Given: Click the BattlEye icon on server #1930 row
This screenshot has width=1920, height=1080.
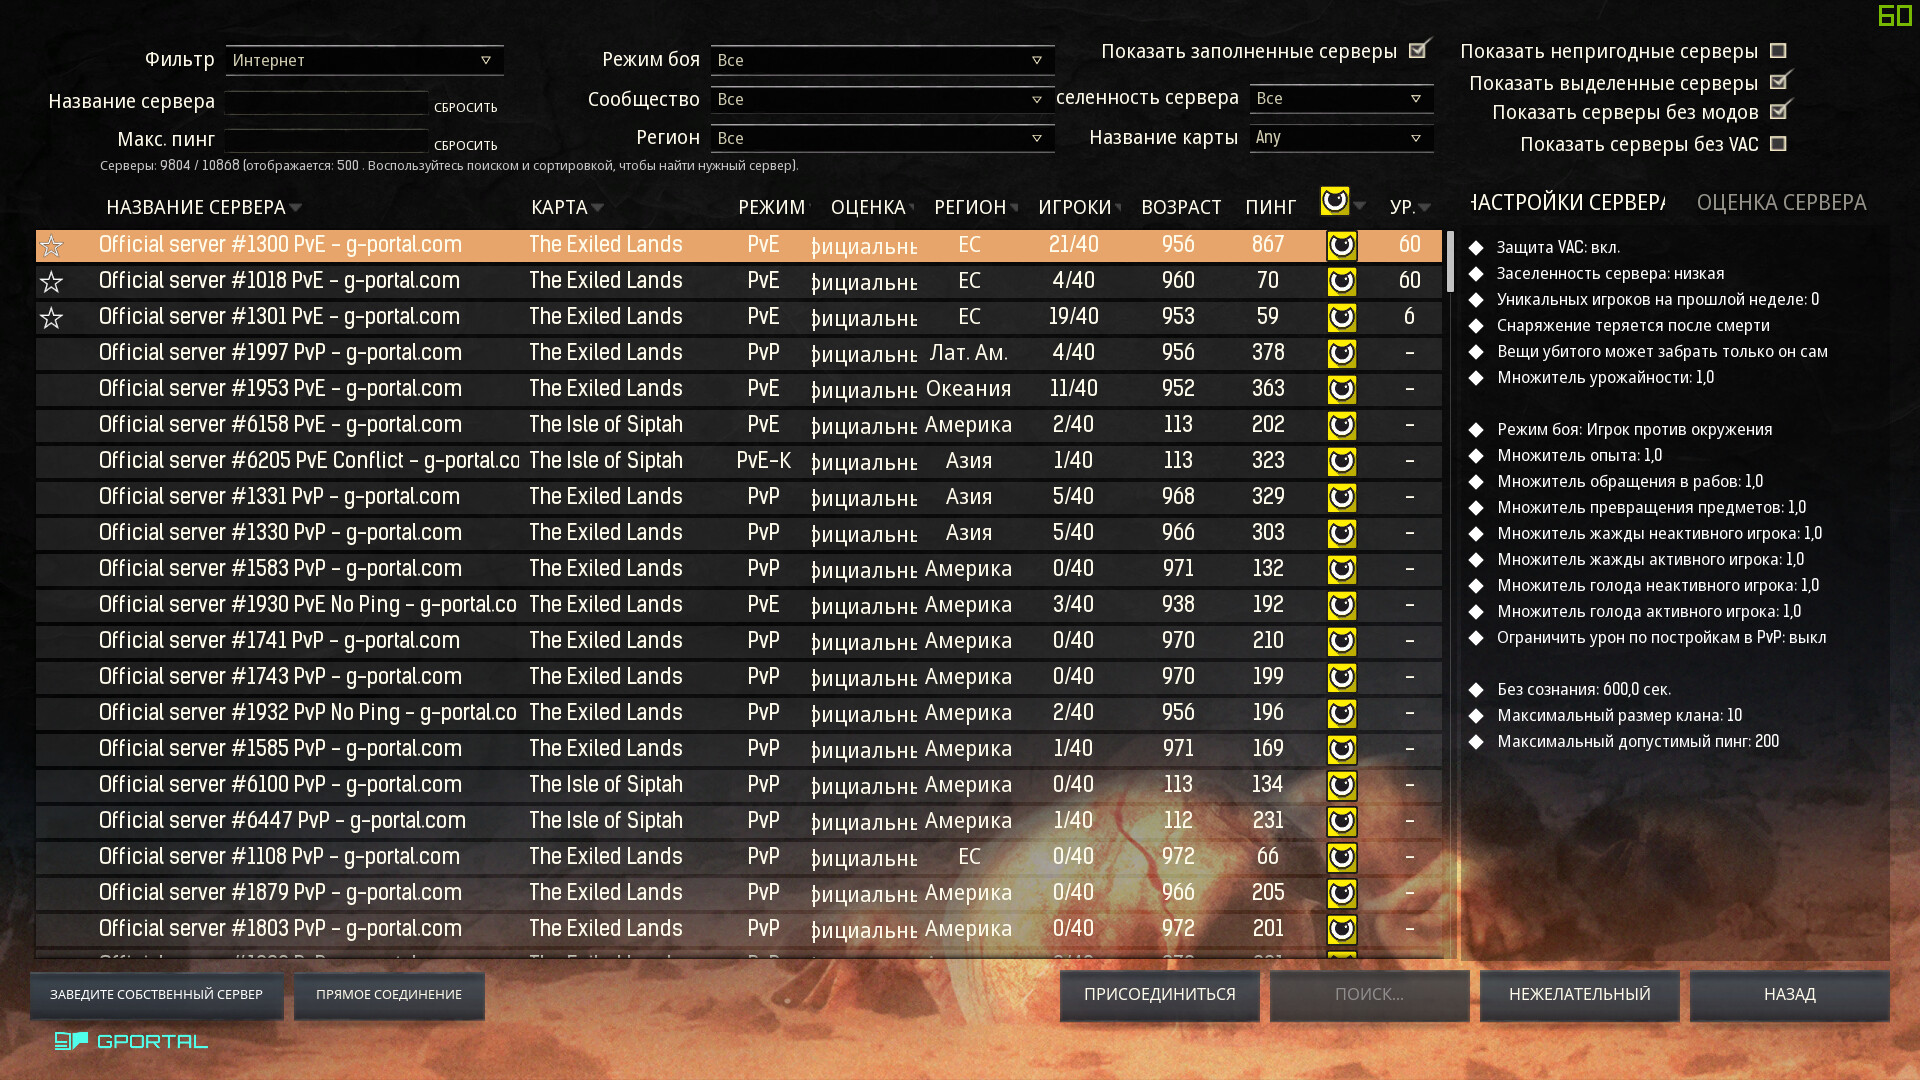Looking at the screenshot, I should pos(1342,606).
